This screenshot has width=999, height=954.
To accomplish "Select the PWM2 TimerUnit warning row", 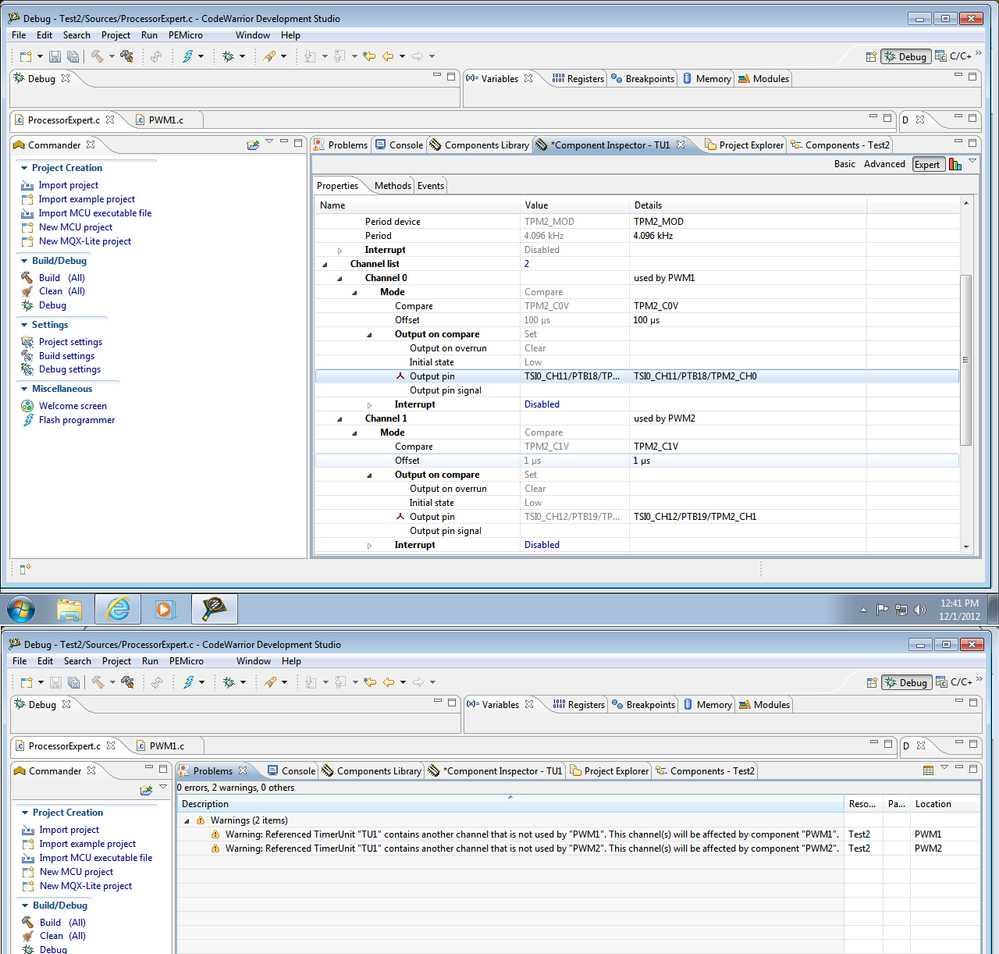I will coord(530,848).
